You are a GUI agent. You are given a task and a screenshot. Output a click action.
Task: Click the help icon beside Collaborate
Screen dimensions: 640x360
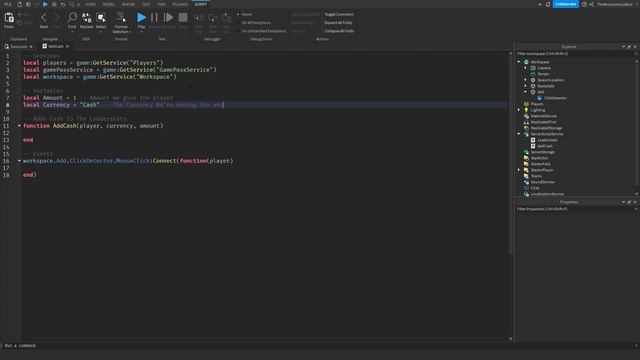click(x=584, y=4)
